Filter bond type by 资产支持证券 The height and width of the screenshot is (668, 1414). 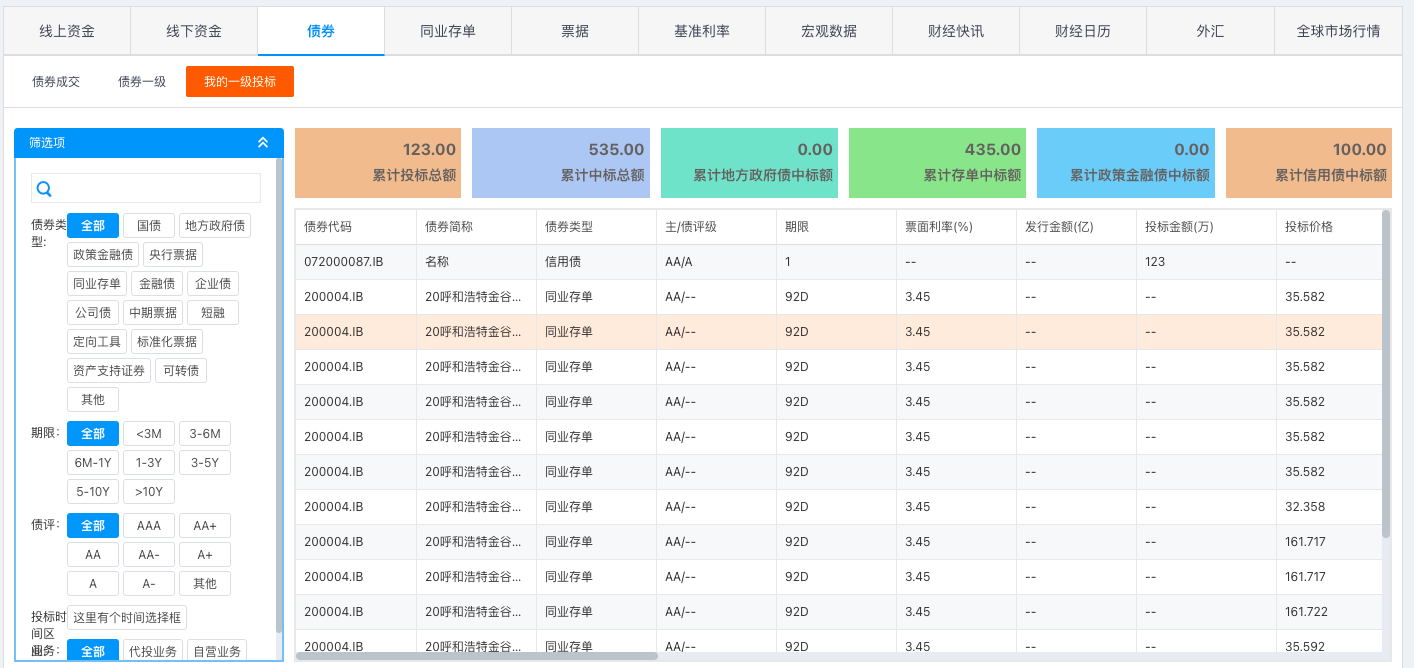(x=109, y=371)
